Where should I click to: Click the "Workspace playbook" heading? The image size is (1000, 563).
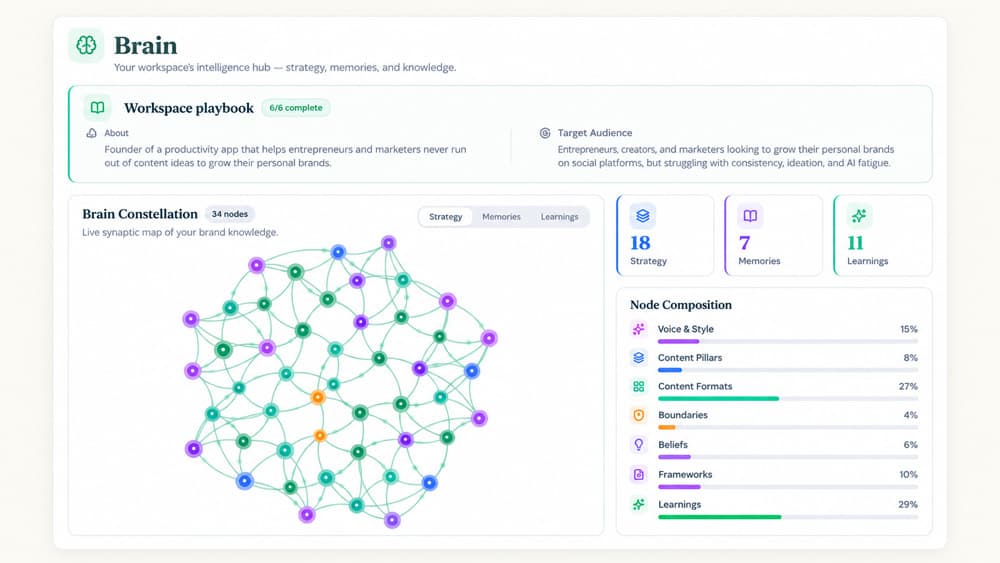(189, 108)
